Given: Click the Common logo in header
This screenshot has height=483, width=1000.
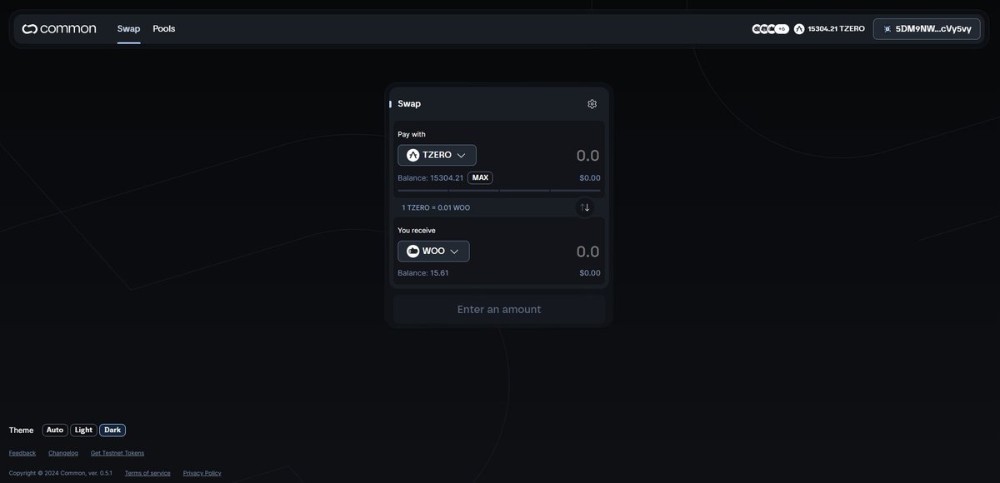Looking at the screenshot, I should pos(59,29).
